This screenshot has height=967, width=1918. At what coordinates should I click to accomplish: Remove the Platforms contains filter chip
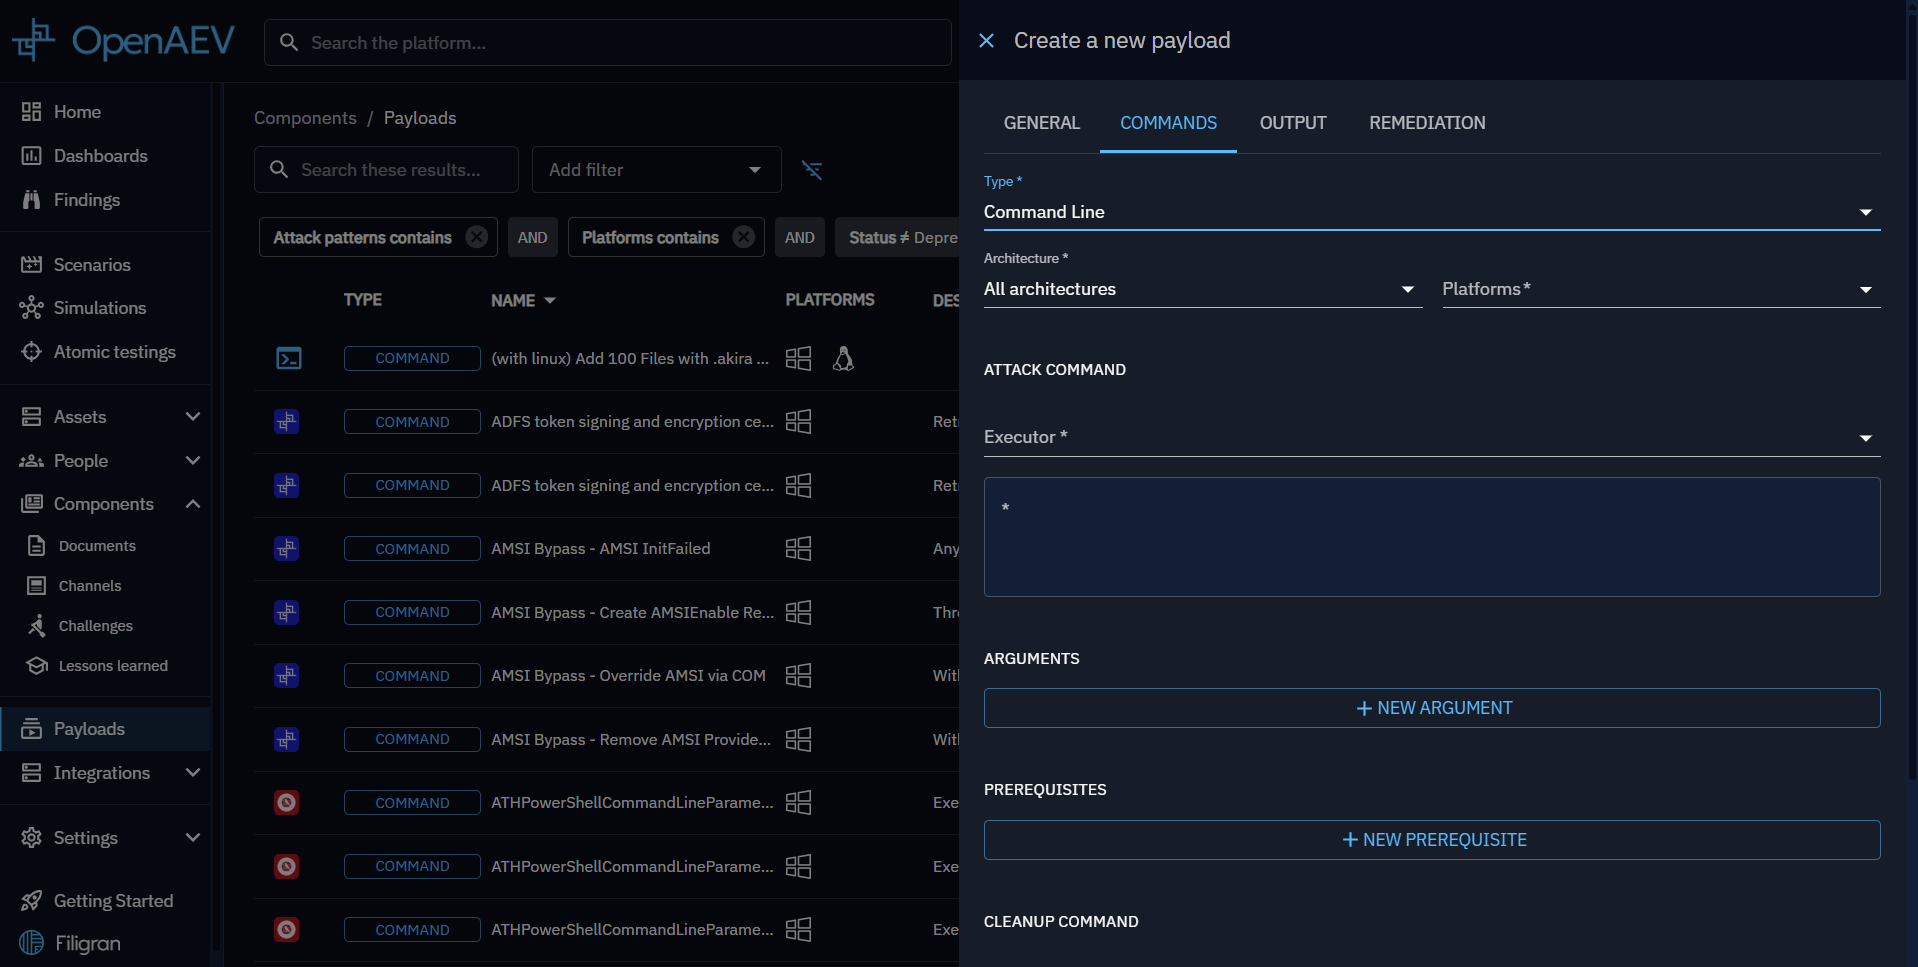click(x=743, y=237)
